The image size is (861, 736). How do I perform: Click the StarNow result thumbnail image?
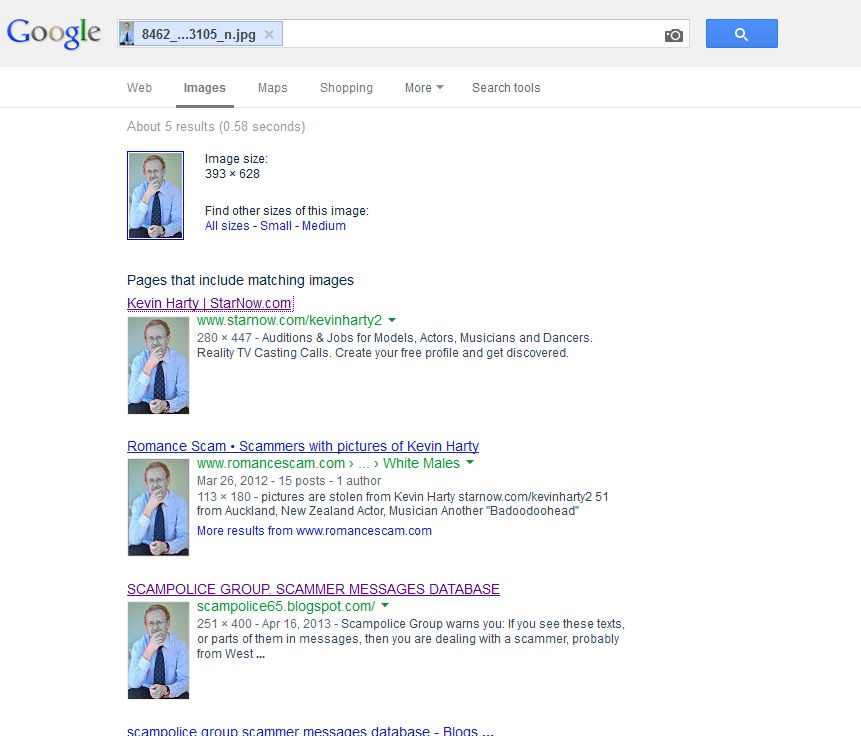158,365
